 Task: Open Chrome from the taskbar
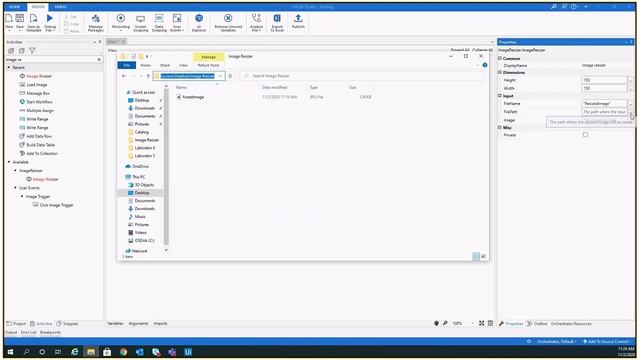(x=123, y=352)
